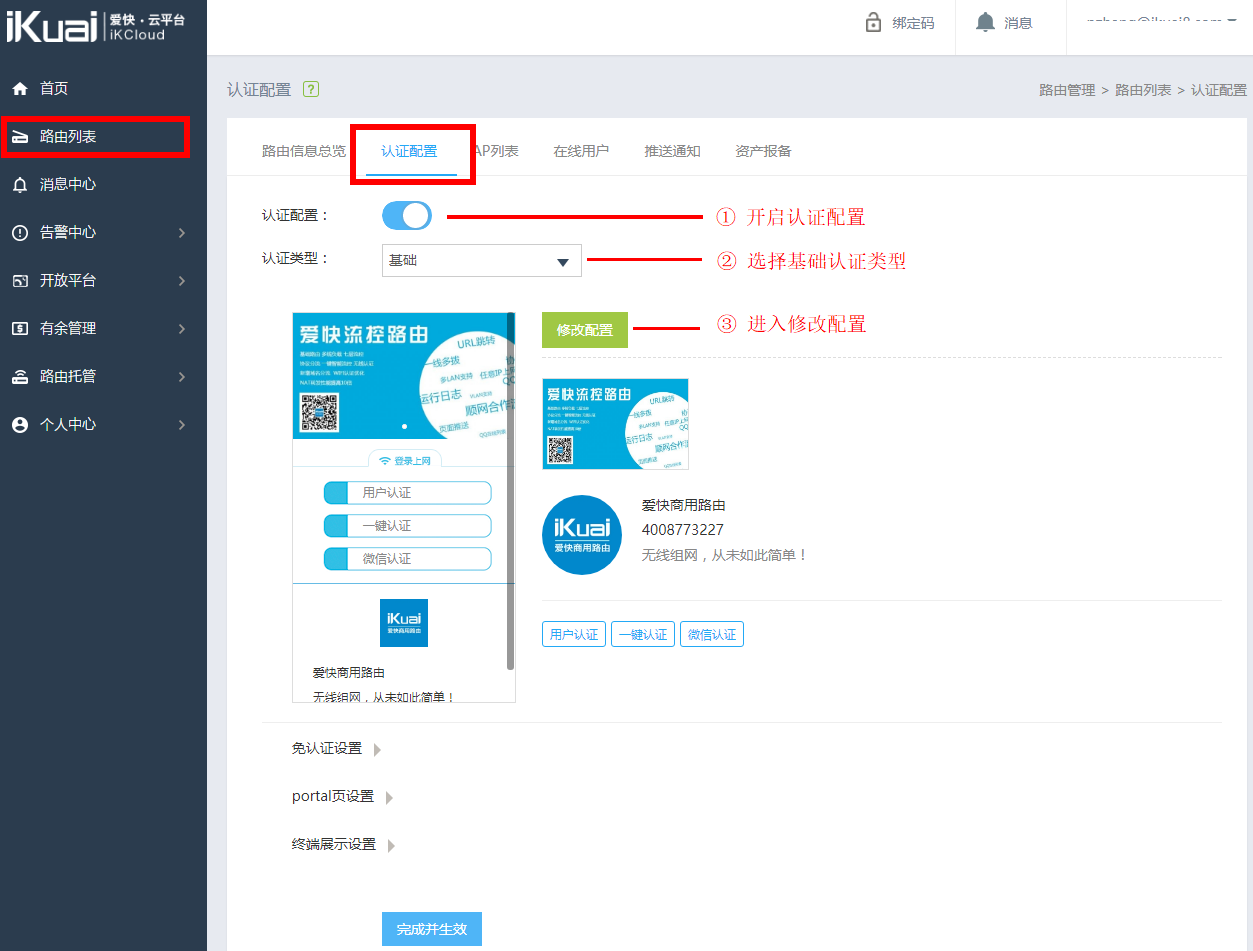1253x951 pixels.
Task: Click the 微信认证 tag button below logo
Action: 712,634
